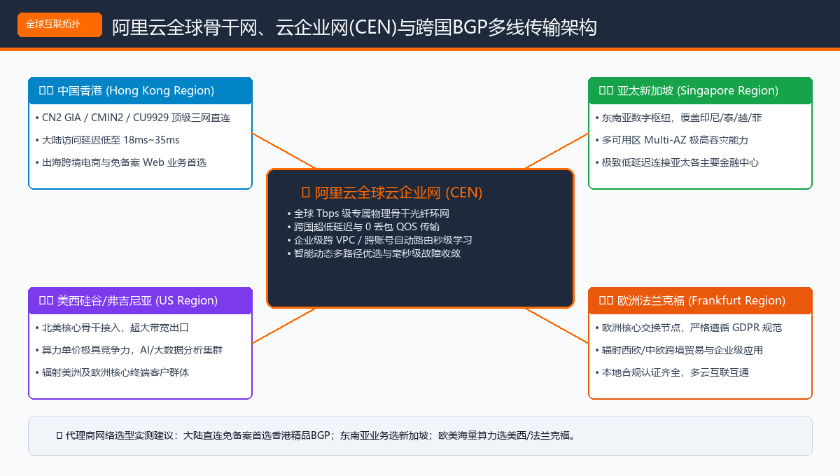Click the icon before 欧洲法兰克福 title
Screen dimensions: 840x476
[x=606, y=300]
